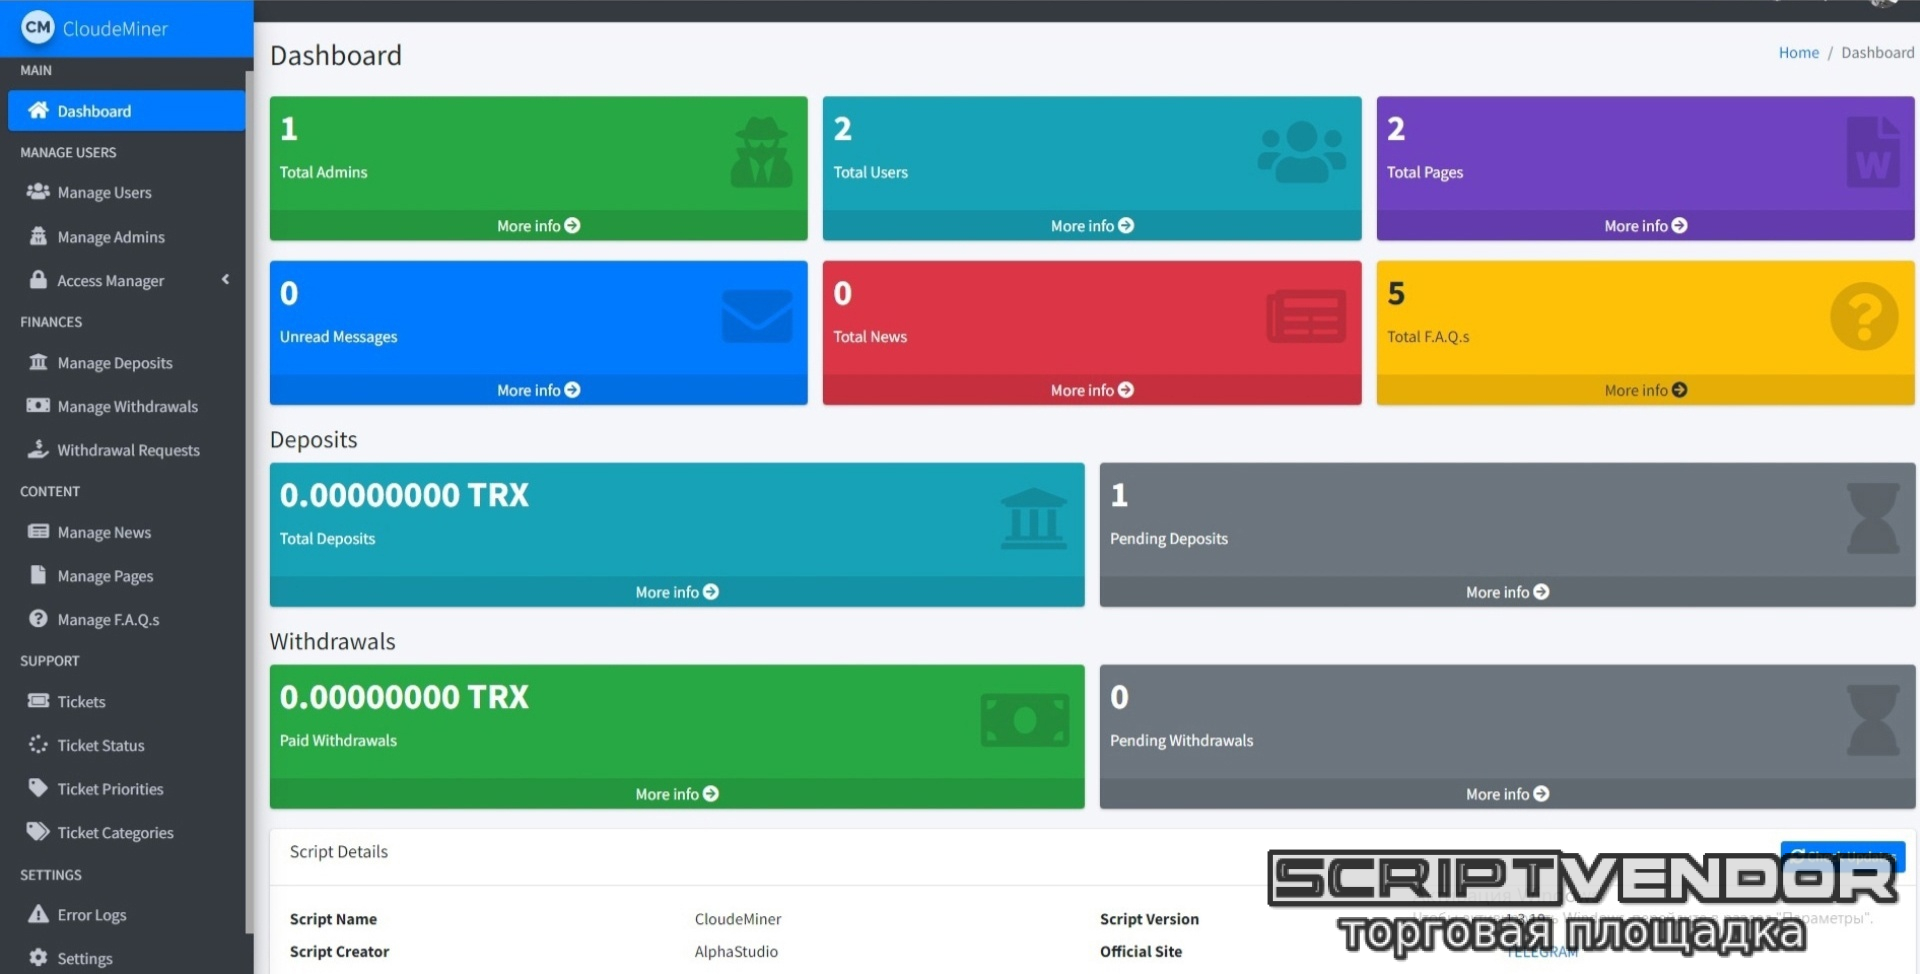This screenshot has height=974, width=1920.
Task: Open Manage Users in the sidebar
Action: [x=104, y=192]
